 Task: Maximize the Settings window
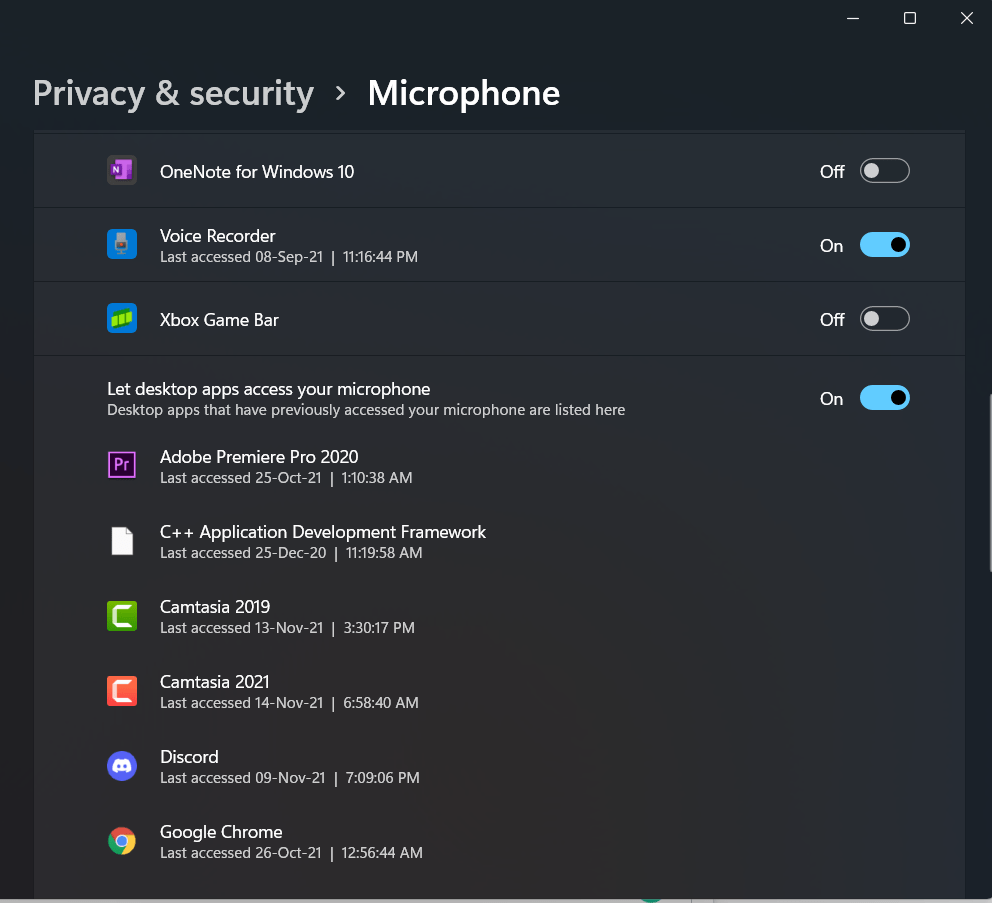910,18
